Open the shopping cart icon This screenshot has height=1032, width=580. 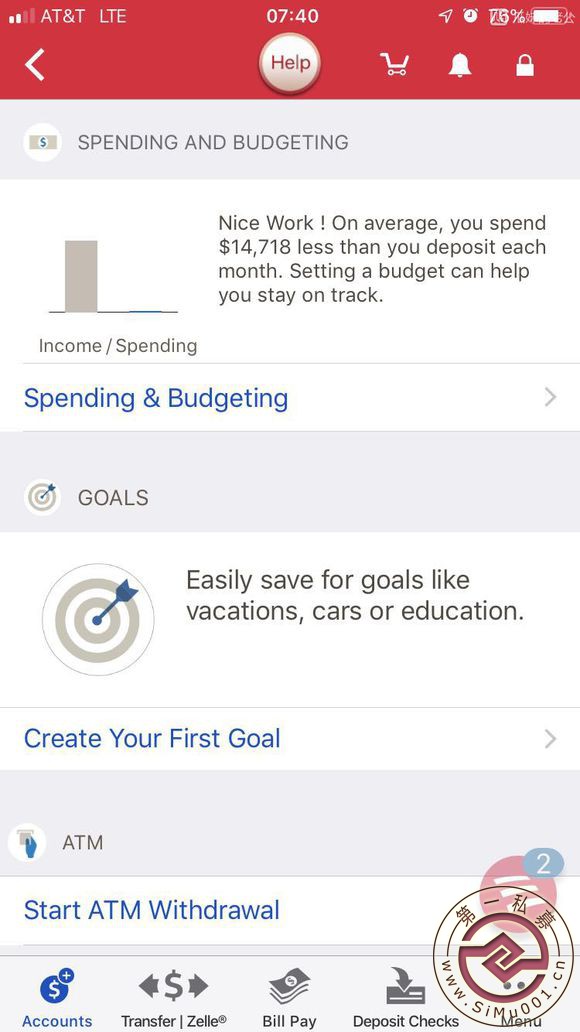[394, 64]
